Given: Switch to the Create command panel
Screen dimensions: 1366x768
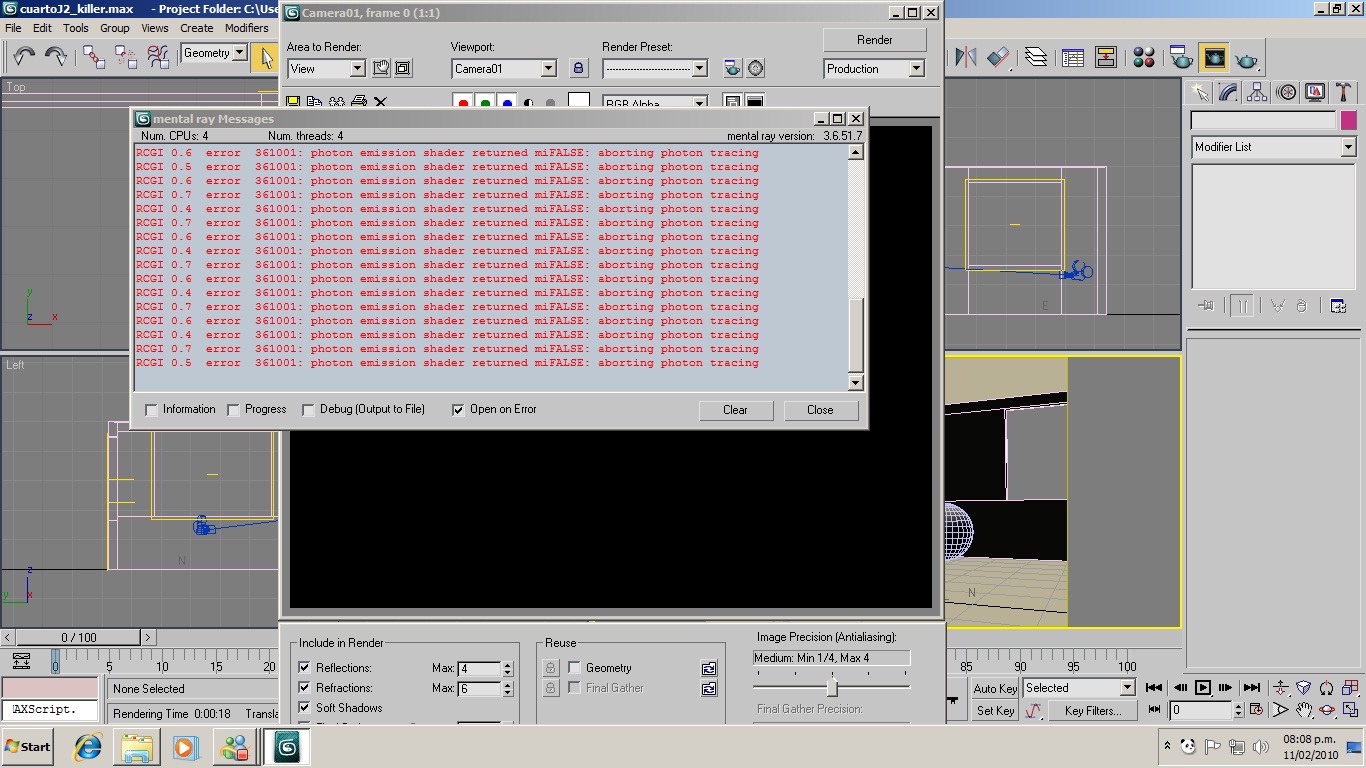Looking at the screenshot, I should (x=1200, y=93).
